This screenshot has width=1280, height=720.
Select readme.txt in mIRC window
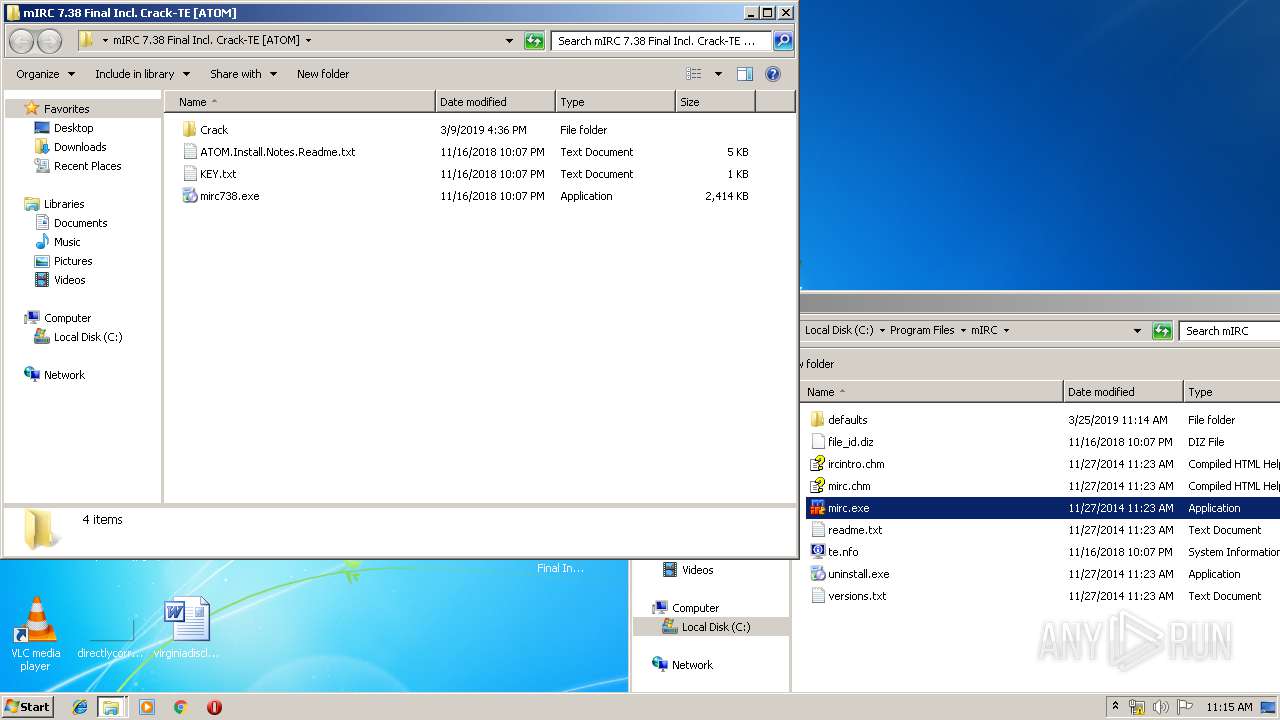(x=855, y=530)
